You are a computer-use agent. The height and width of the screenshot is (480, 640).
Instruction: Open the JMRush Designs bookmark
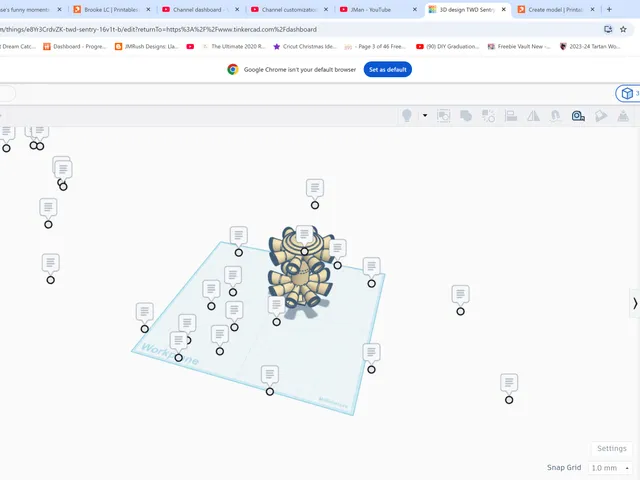click(147, 47)
